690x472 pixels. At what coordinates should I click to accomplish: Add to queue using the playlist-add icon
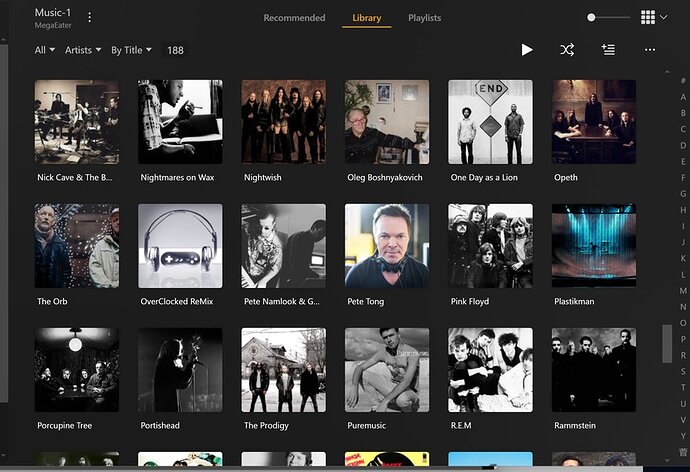[x=608, y=50]
